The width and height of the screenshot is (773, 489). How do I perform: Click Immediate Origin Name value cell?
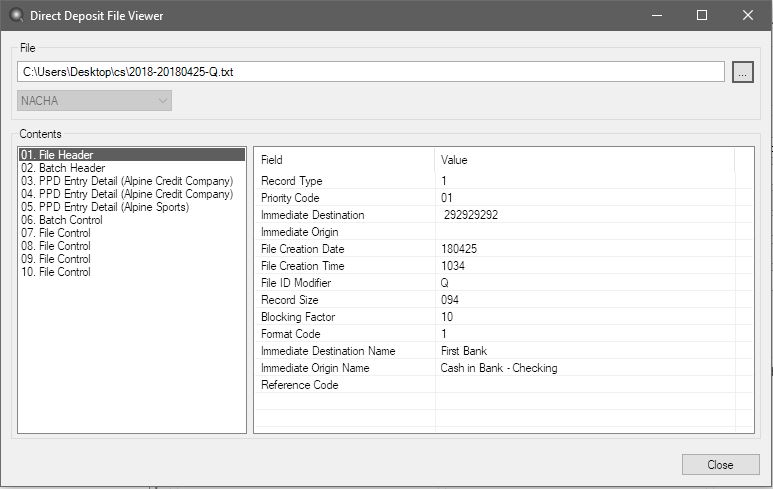pos(499,368)
